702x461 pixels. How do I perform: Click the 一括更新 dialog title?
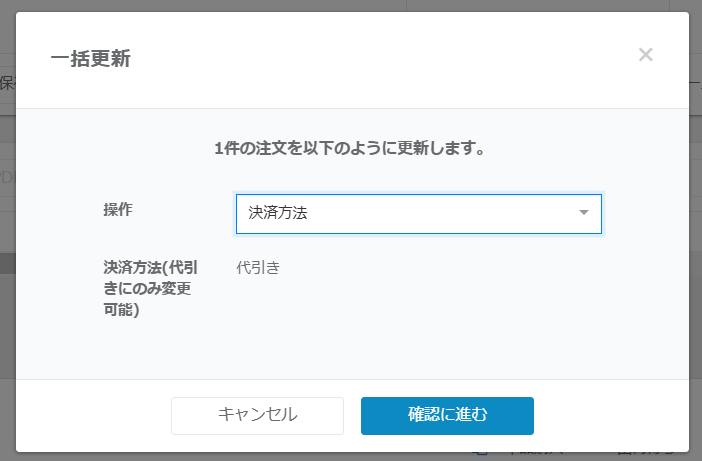(x=90, y=59)
